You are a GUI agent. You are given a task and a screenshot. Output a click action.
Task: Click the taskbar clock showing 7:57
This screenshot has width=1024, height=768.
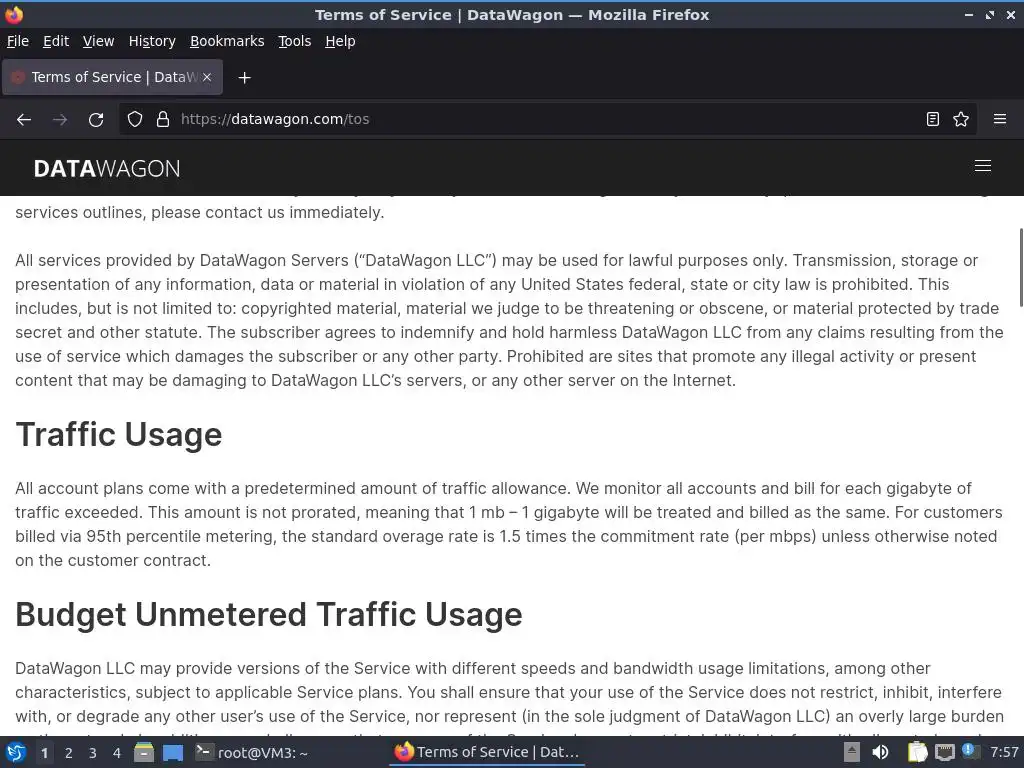pos(1004,752)
